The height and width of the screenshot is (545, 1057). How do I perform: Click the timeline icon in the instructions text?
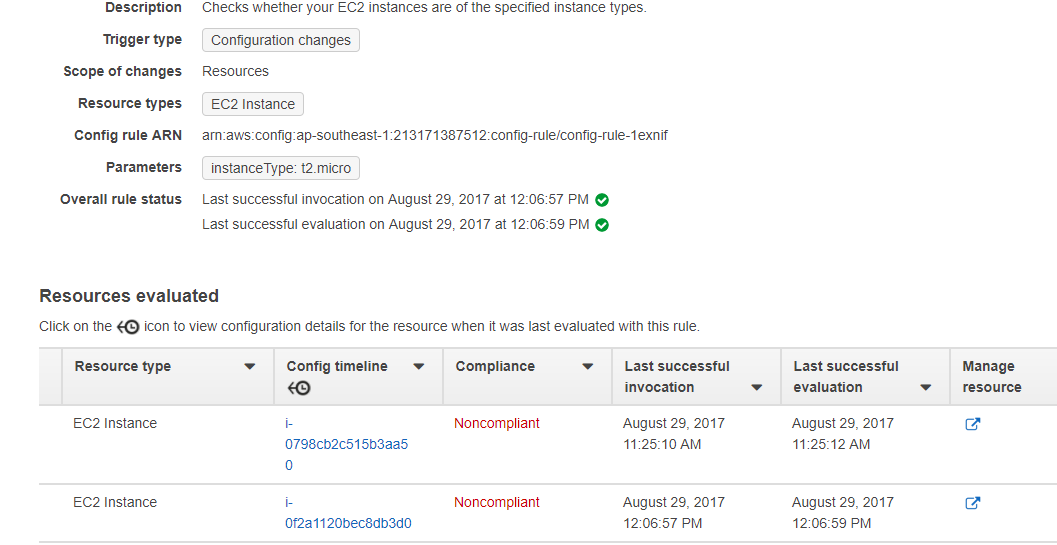coord(128,327)
